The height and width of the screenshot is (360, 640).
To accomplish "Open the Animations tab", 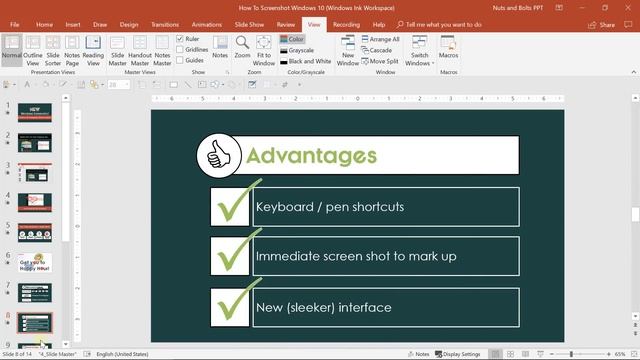I will point(207,24).
